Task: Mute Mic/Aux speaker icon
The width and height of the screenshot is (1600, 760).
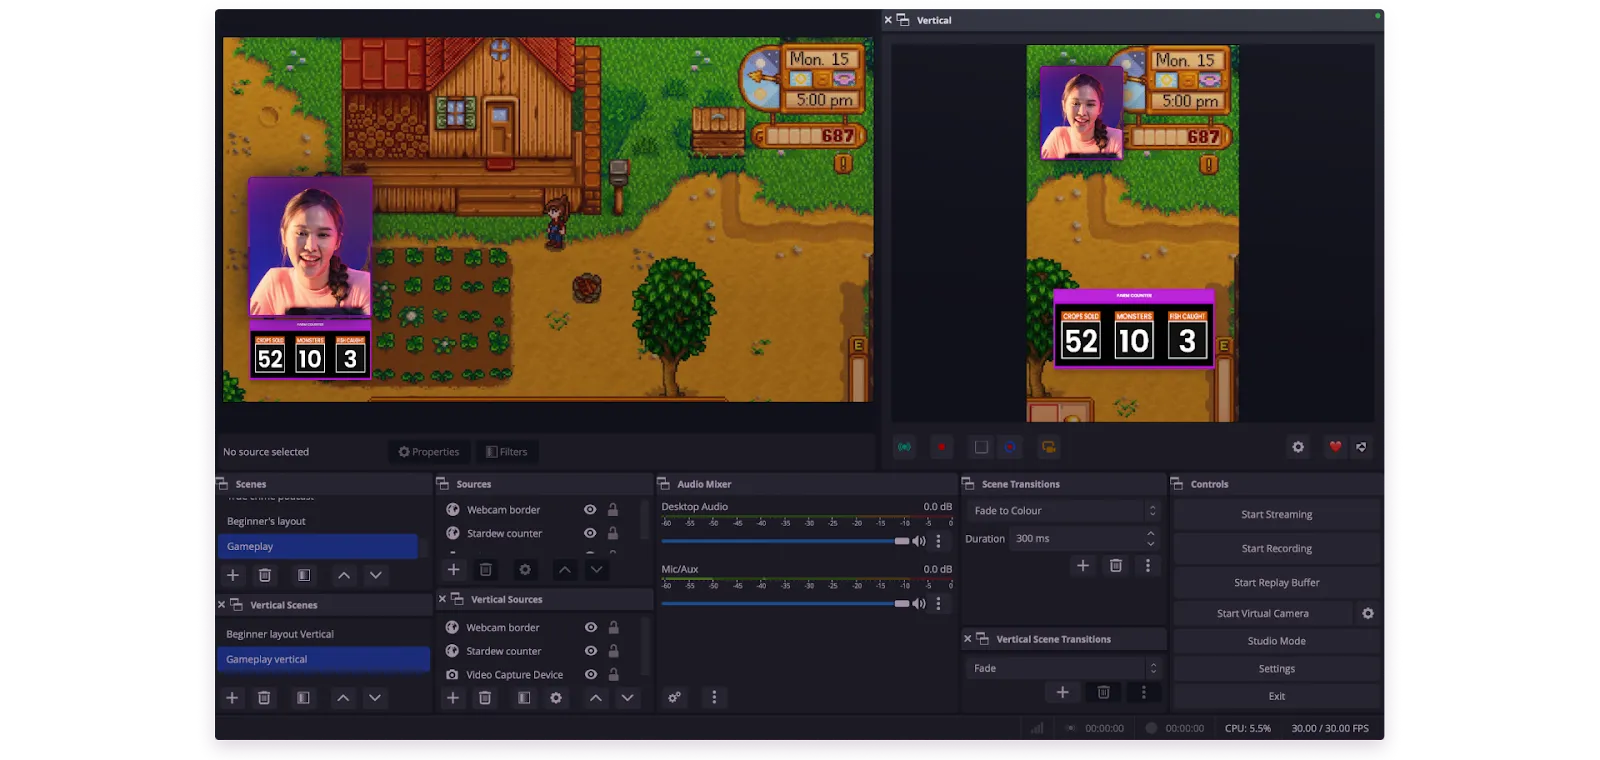Action: pos(919,604)
